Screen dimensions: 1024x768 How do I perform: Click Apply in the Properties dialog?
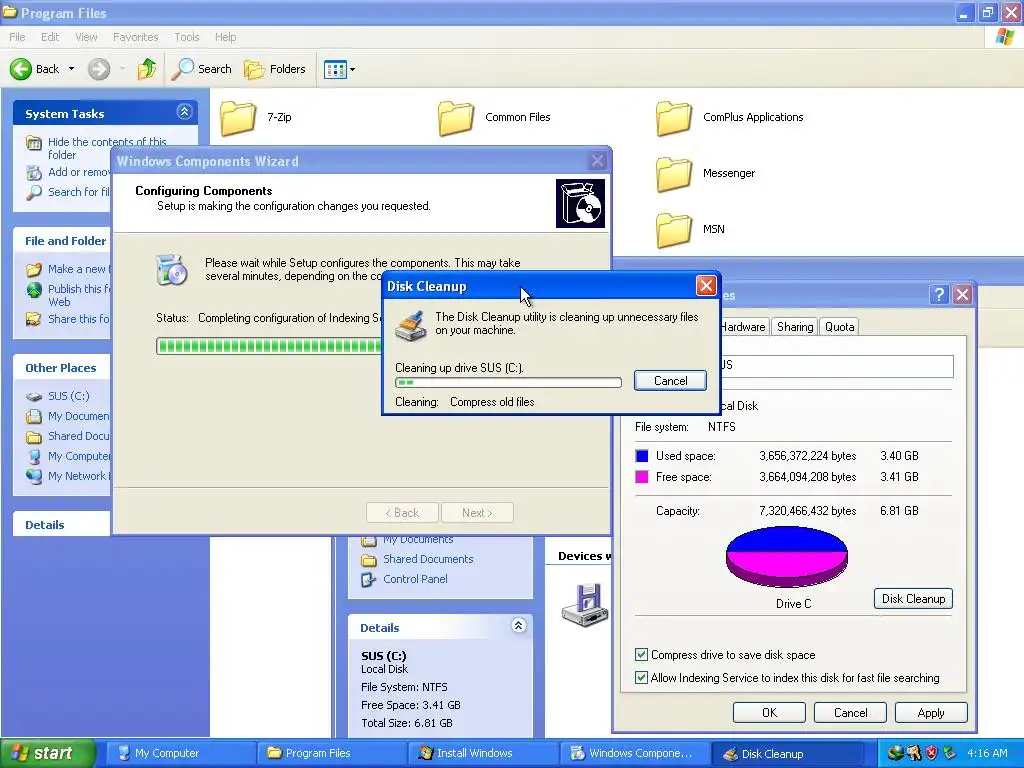tap(931, 712)
